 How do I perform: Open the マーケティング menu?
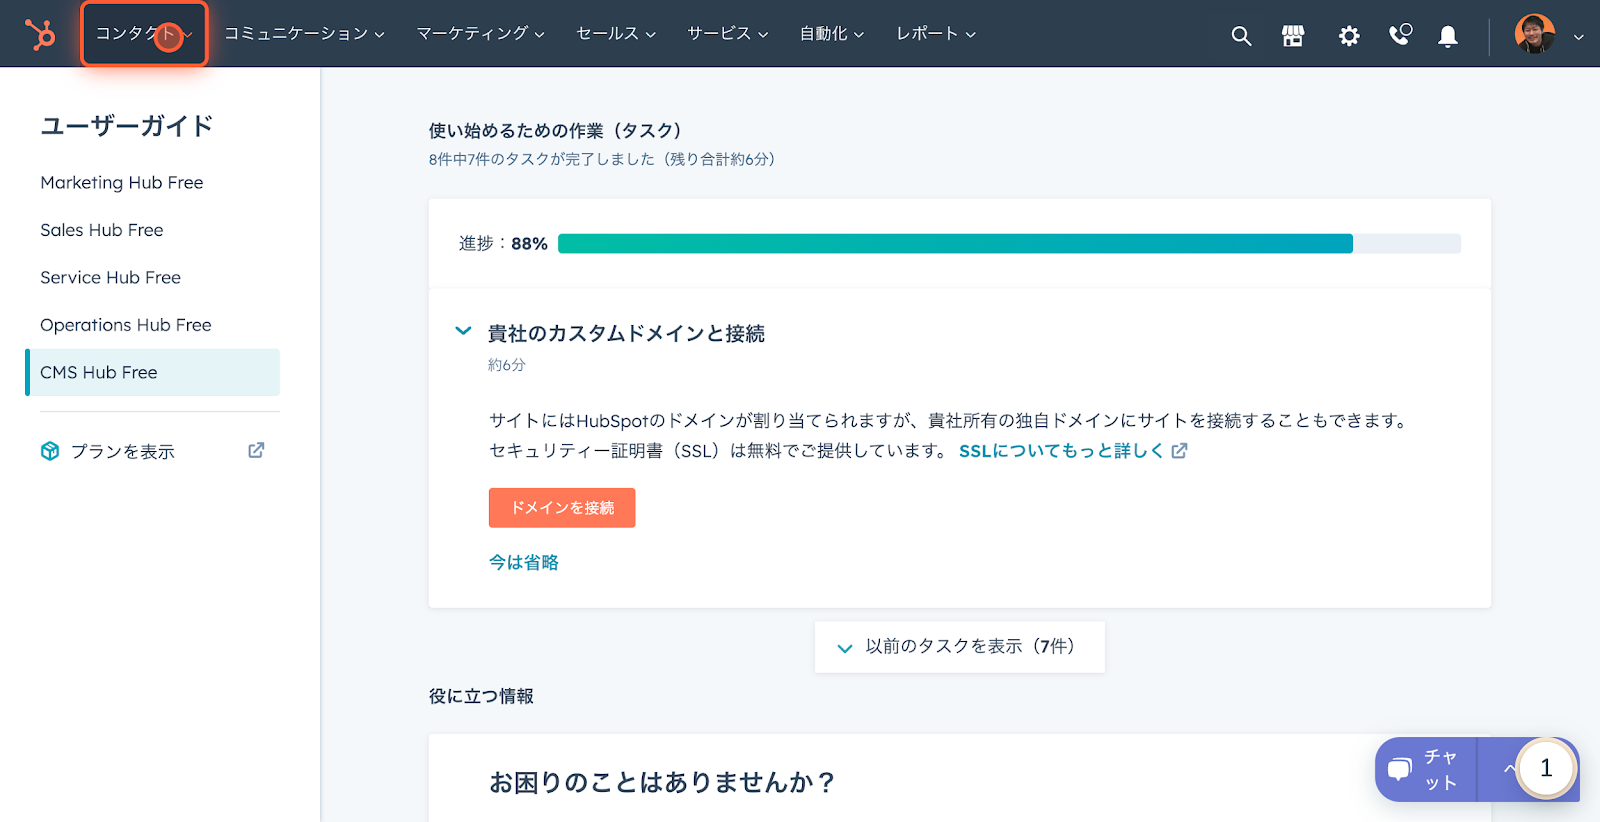point(480,34)
